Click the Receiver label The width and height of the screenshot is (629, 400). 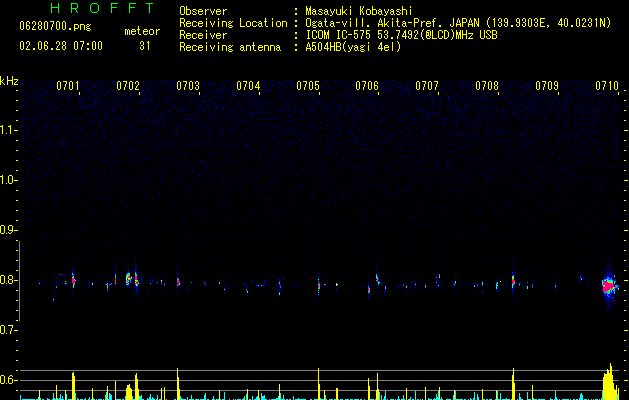point(203,35)
